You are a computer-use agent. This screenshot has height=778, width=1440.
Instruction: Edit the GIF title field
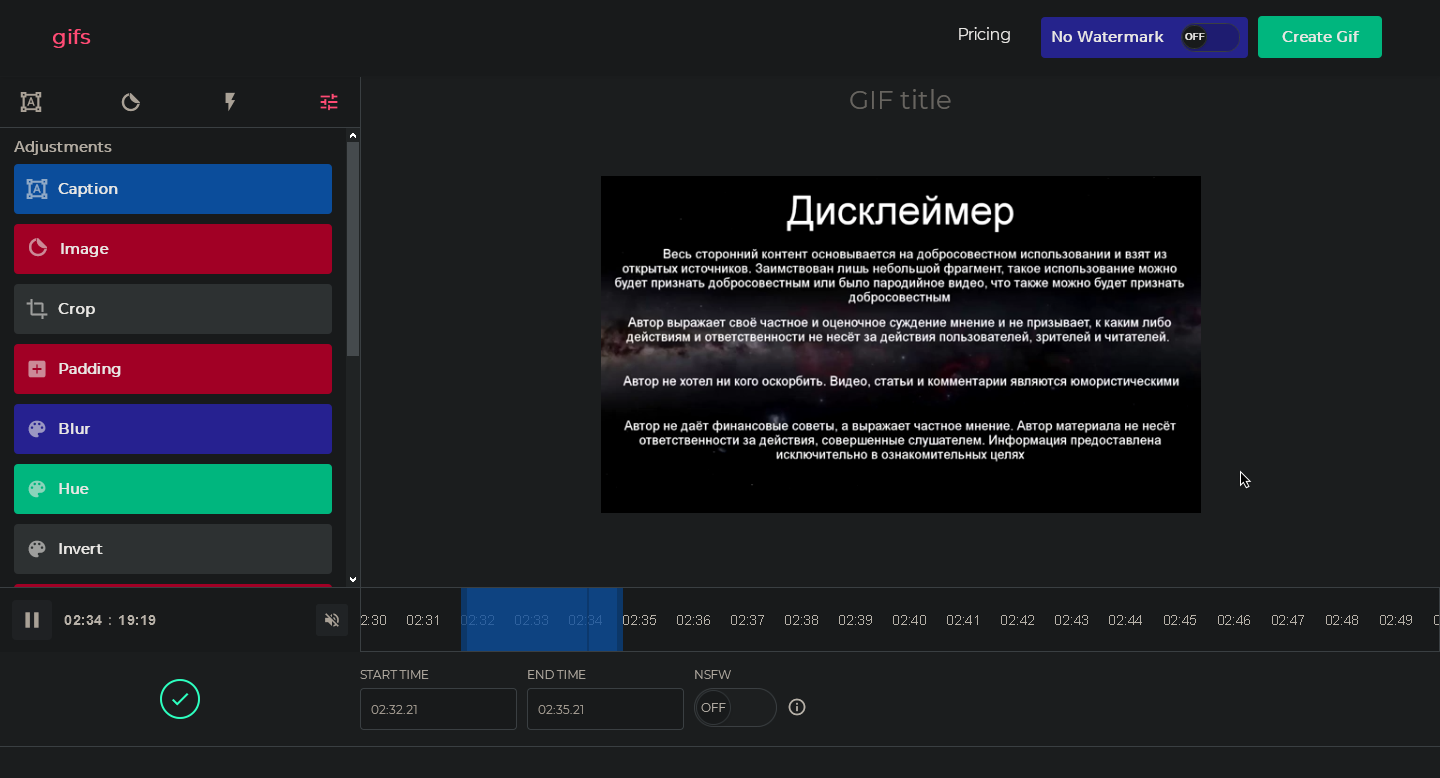900,100
